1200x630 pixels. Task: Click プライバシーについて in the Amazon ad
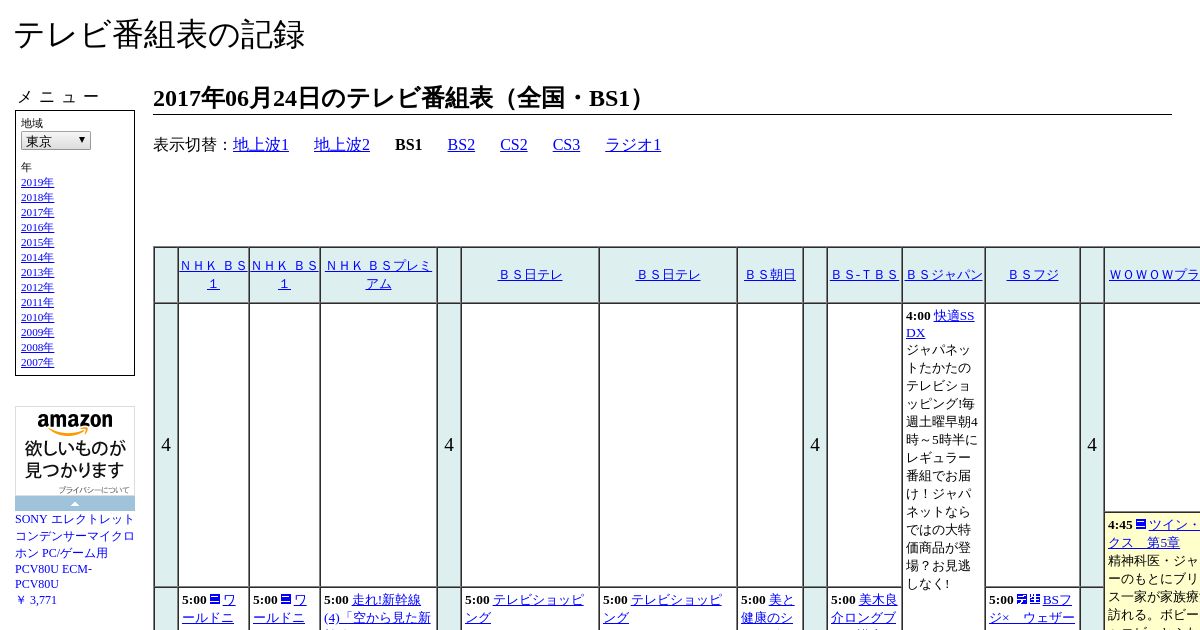pos(93,490)
